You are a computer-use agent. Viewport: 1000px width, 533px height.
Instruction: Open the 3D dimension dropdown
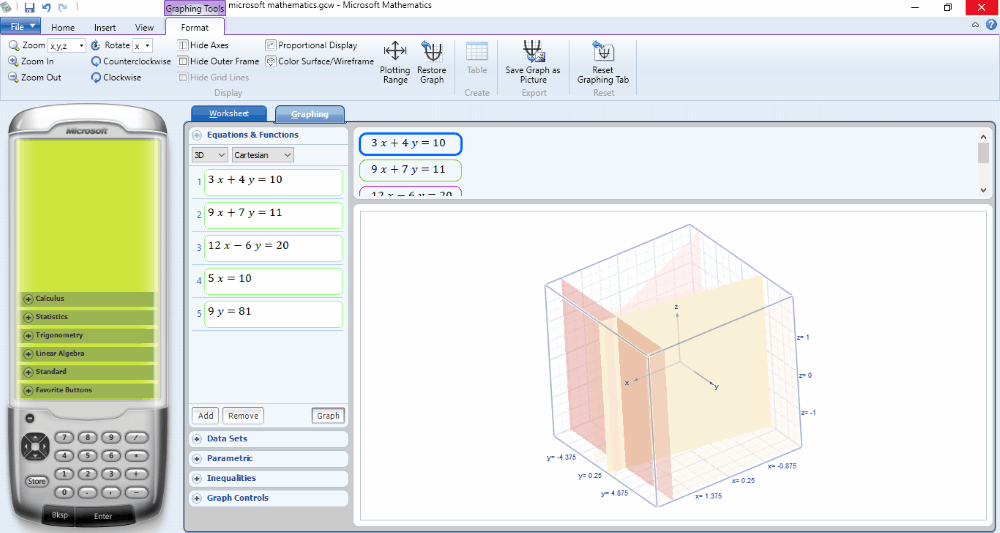[209, 155]
